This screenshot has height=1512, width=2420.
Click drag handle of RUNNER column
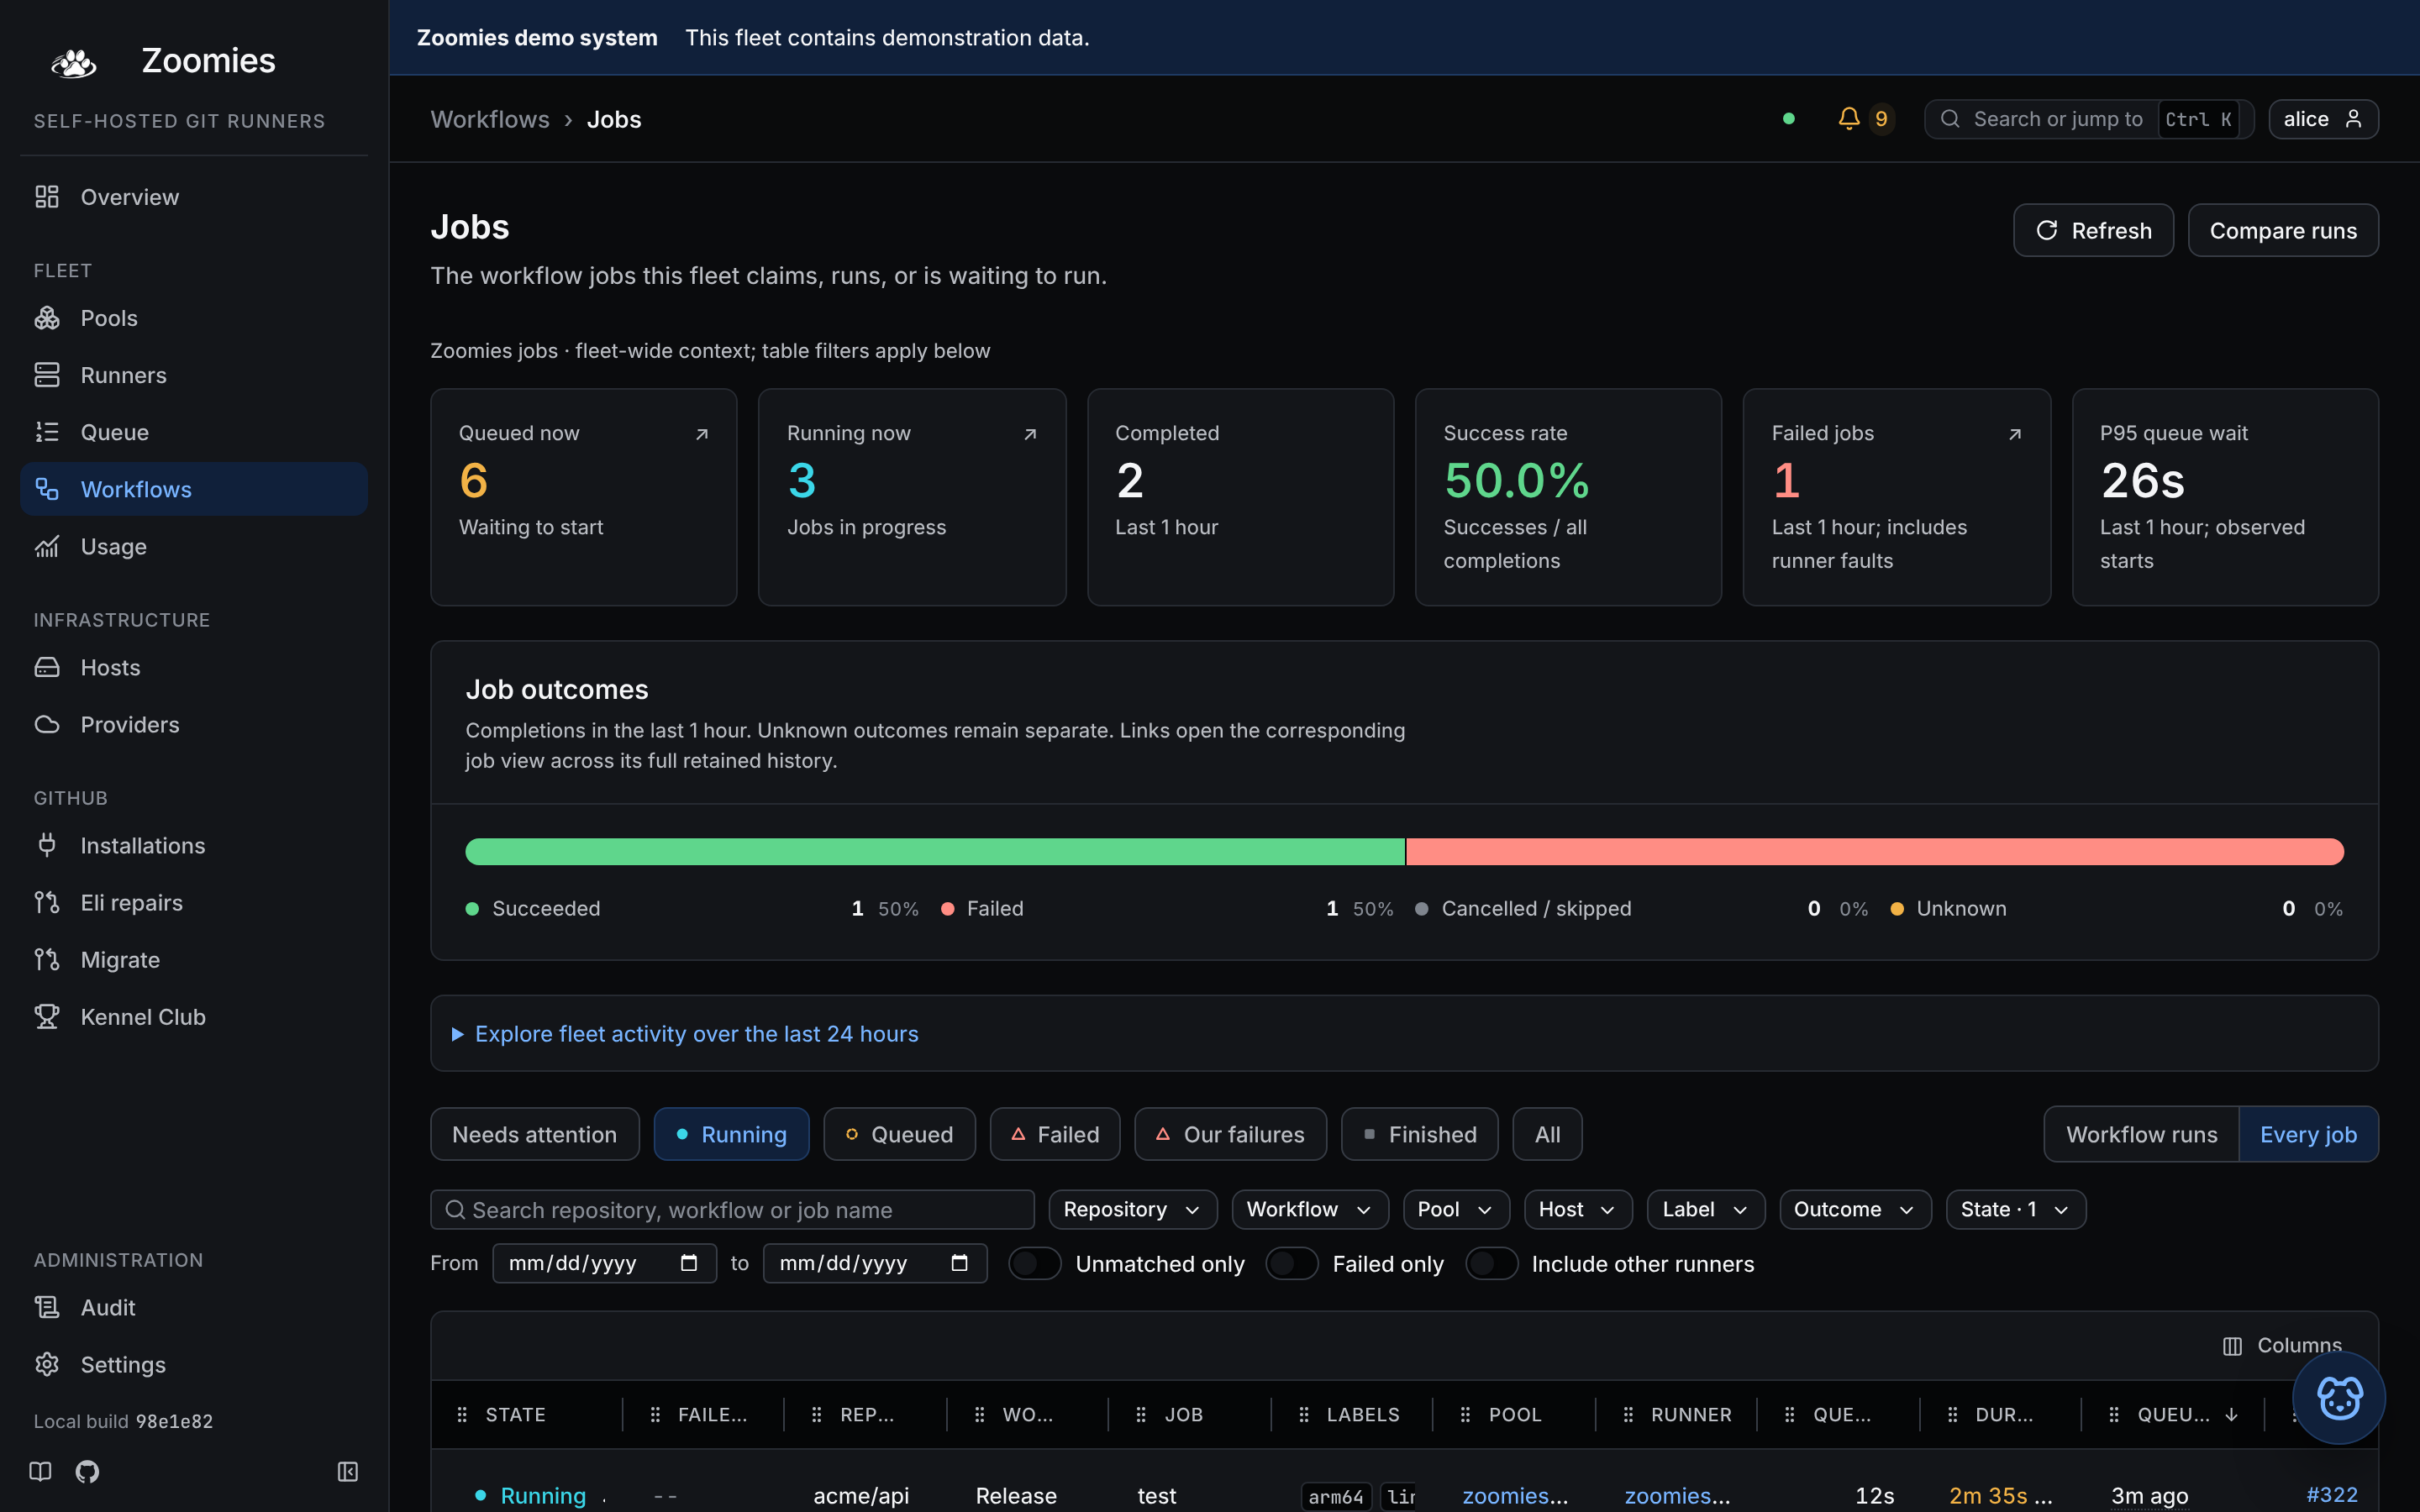pyautogui.click(x=1628, y=1414)
